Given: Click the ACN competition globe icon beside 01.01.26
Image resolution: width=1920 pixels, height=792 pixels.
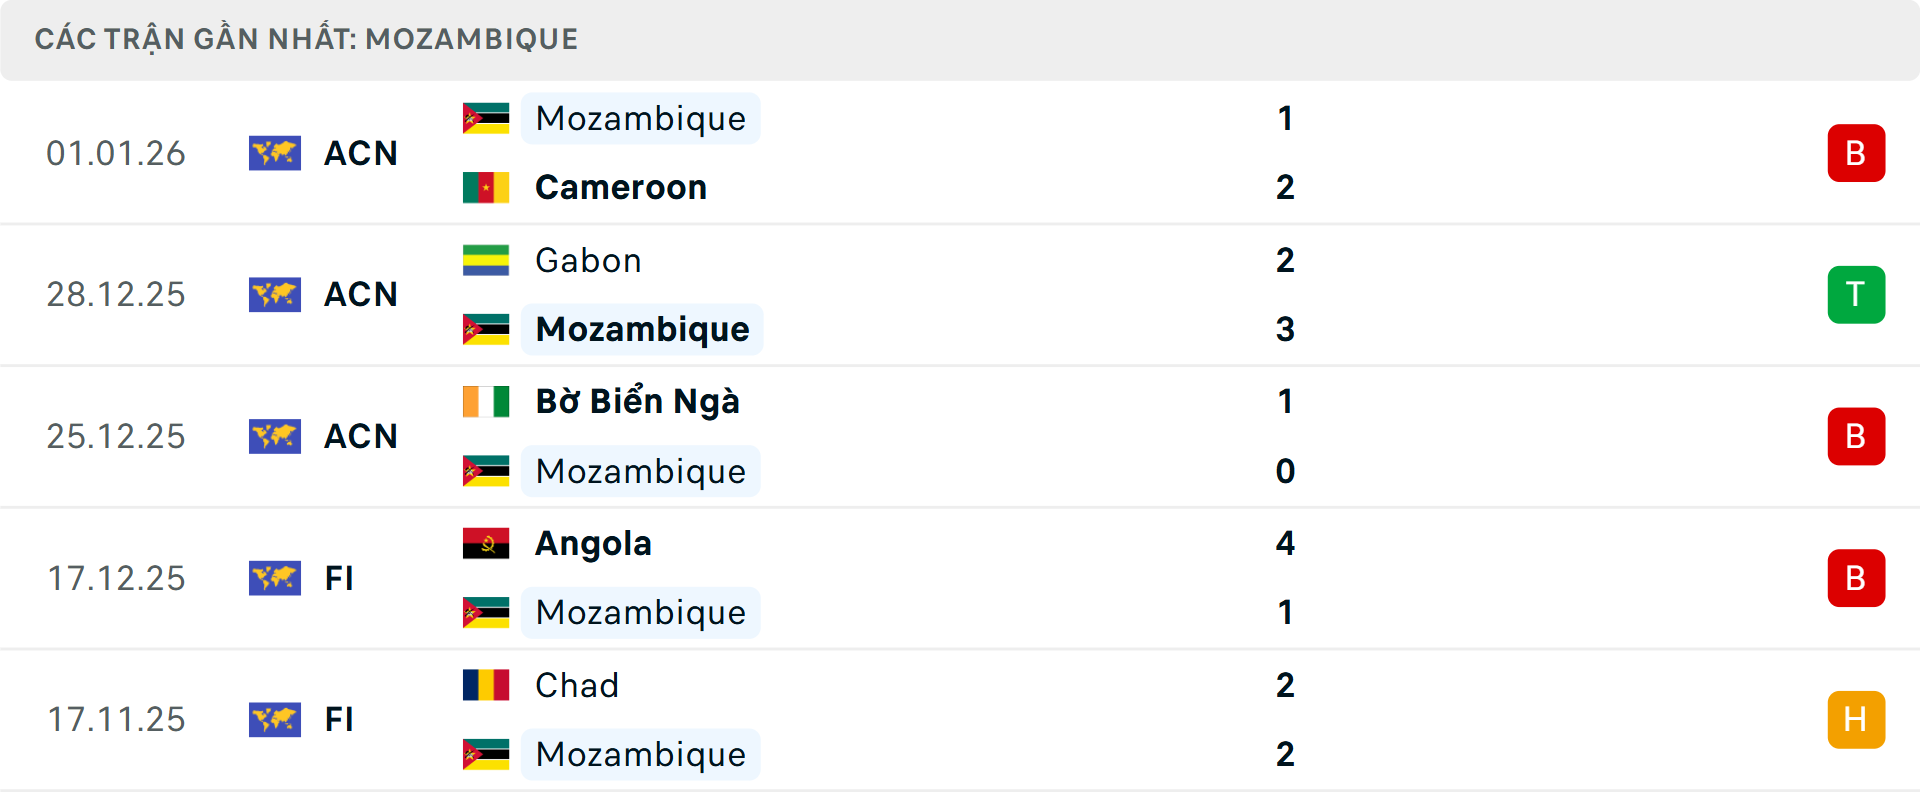Looking at the screenshot, I should click(275, 153).
